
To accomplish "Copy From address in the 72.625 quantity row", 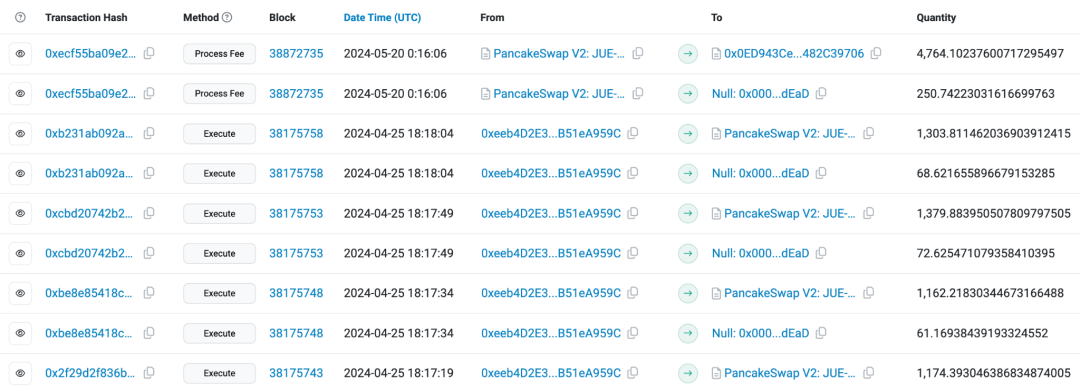I will (633, 253).
